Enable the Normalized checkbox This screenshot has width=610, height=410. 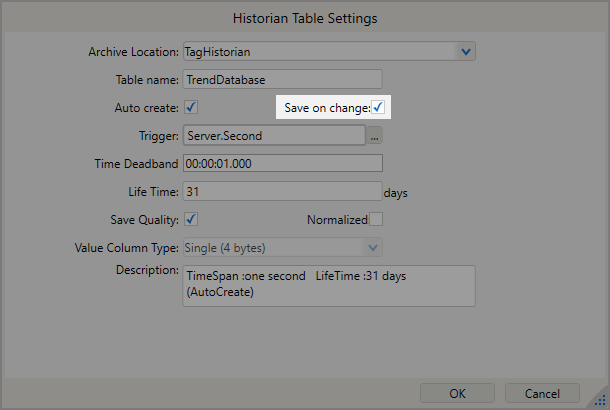(x=376, y=219)
